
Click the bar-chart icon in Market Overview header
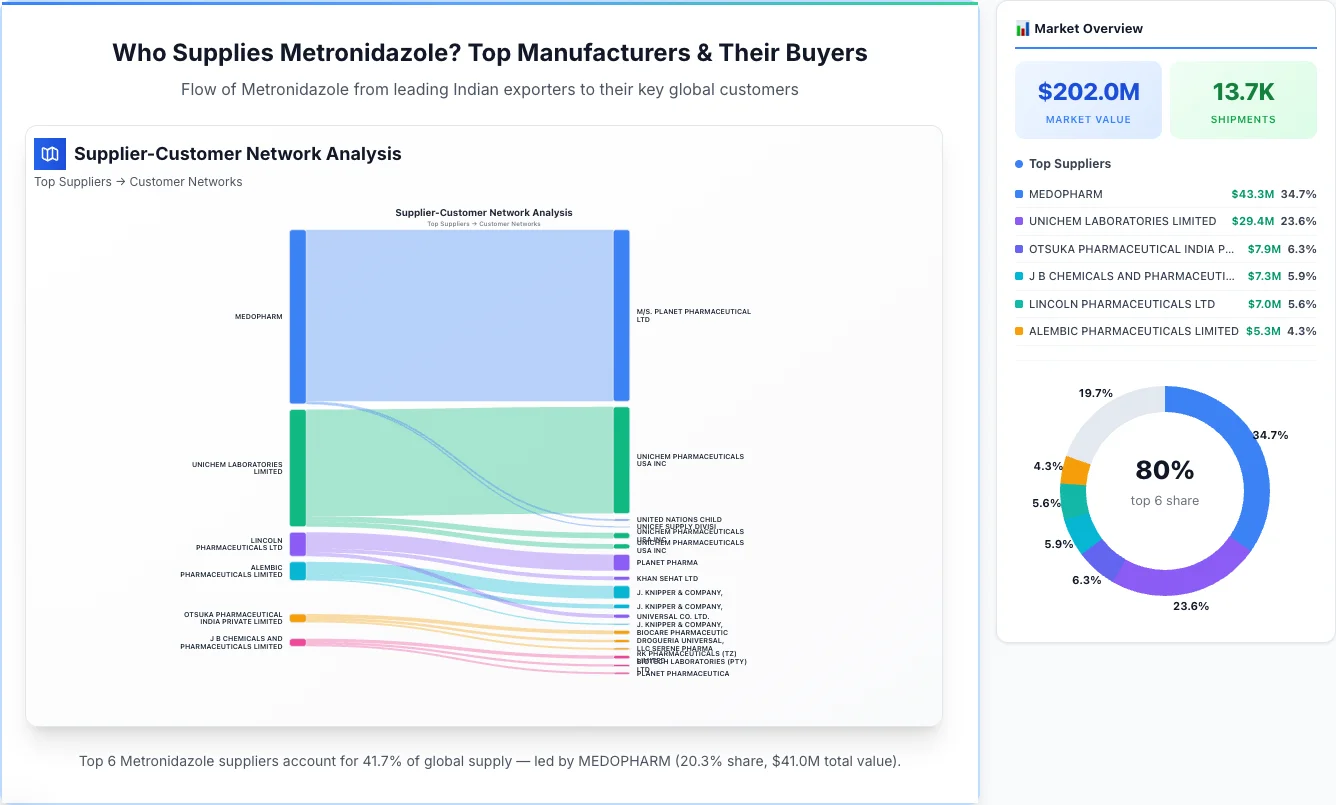pos(1022,28)
